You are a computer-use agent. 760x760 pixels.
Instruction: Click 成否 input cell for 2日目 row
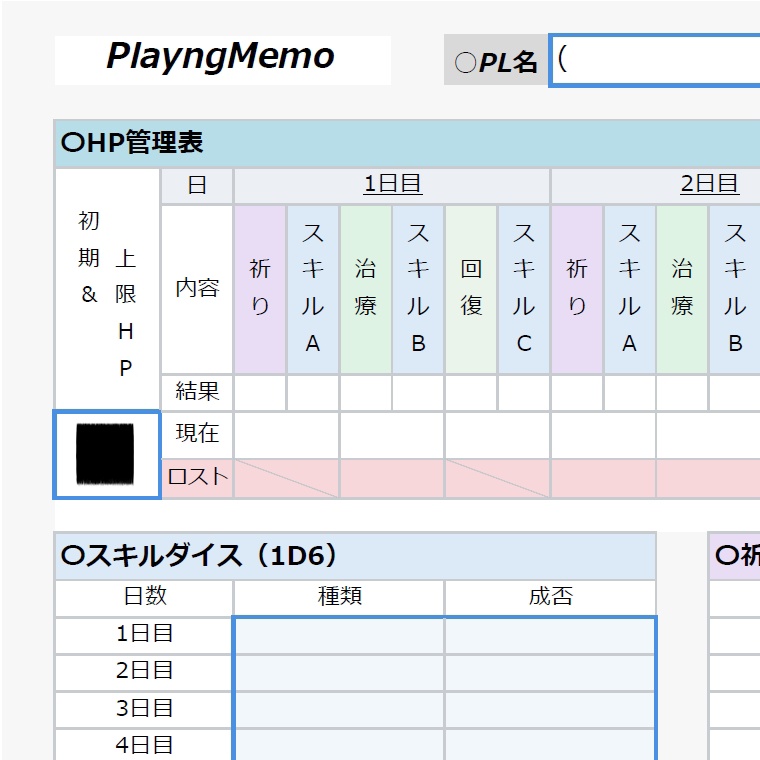coord(550,673)
